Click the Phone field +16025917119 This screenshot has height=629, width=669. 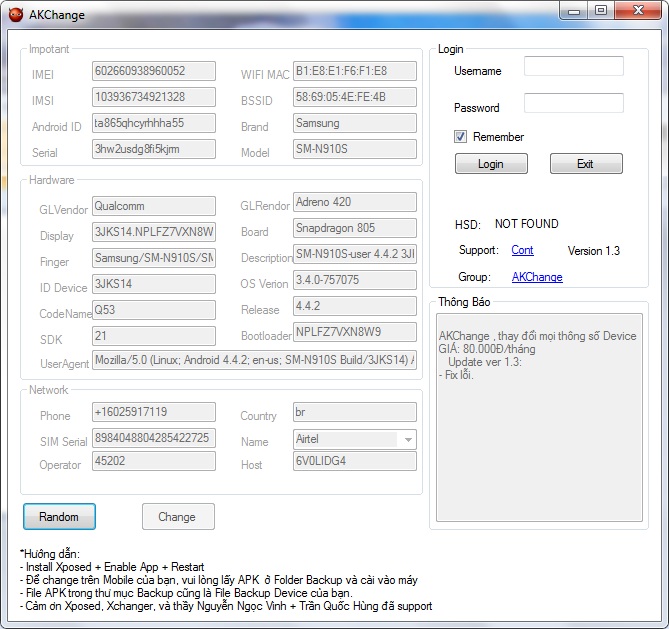(x=154, y=412)
